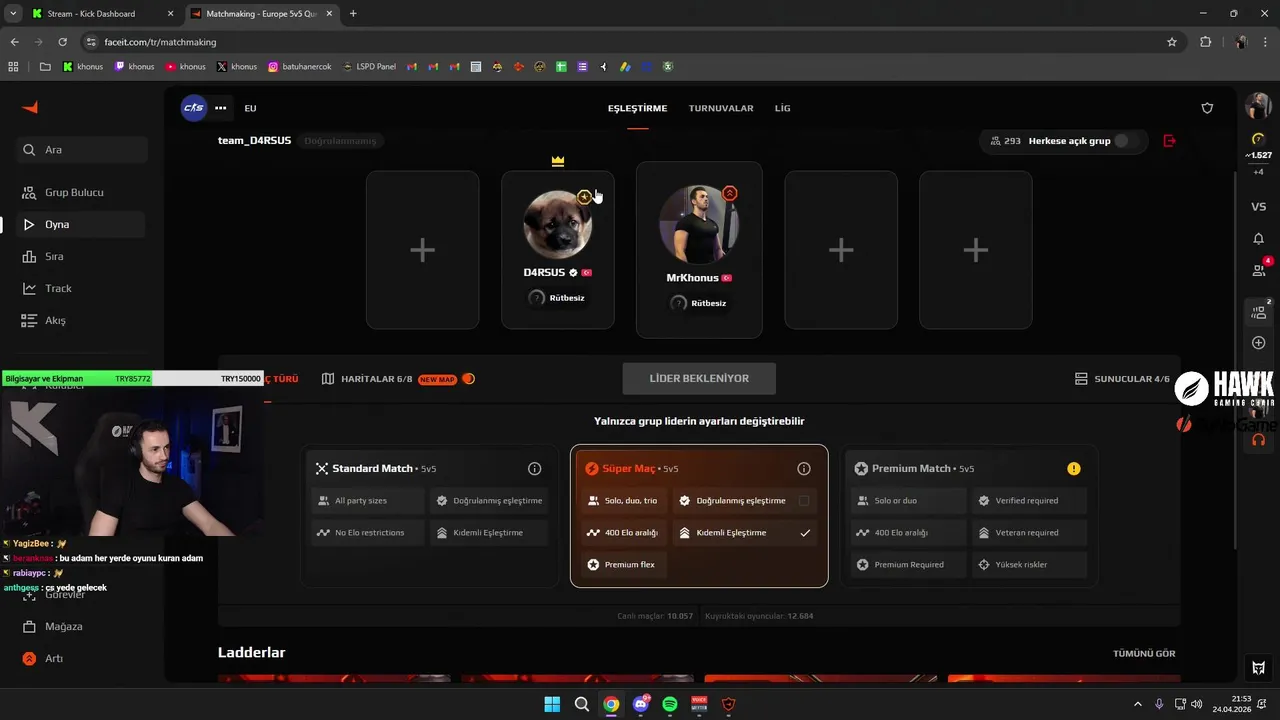Switch to the LİG tab
Screen dimensions: 1280x720
point(782,108)
